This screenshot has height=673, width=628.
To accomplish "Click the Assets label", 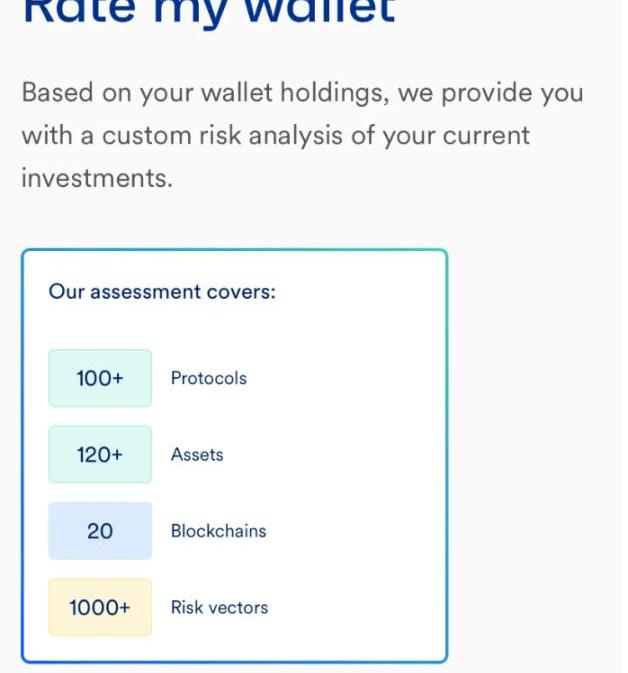I will point(197,454).
